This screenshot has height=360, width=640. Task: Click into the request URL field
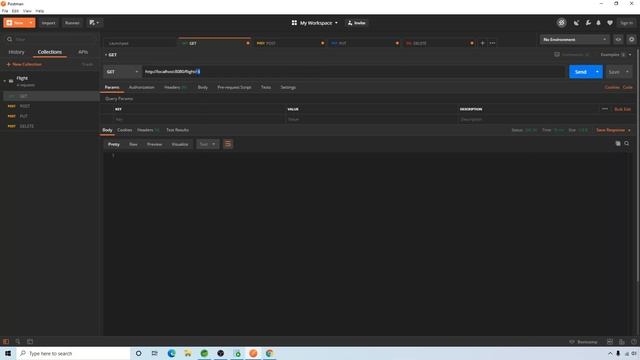pyautogui.click(x=353, y=72)
